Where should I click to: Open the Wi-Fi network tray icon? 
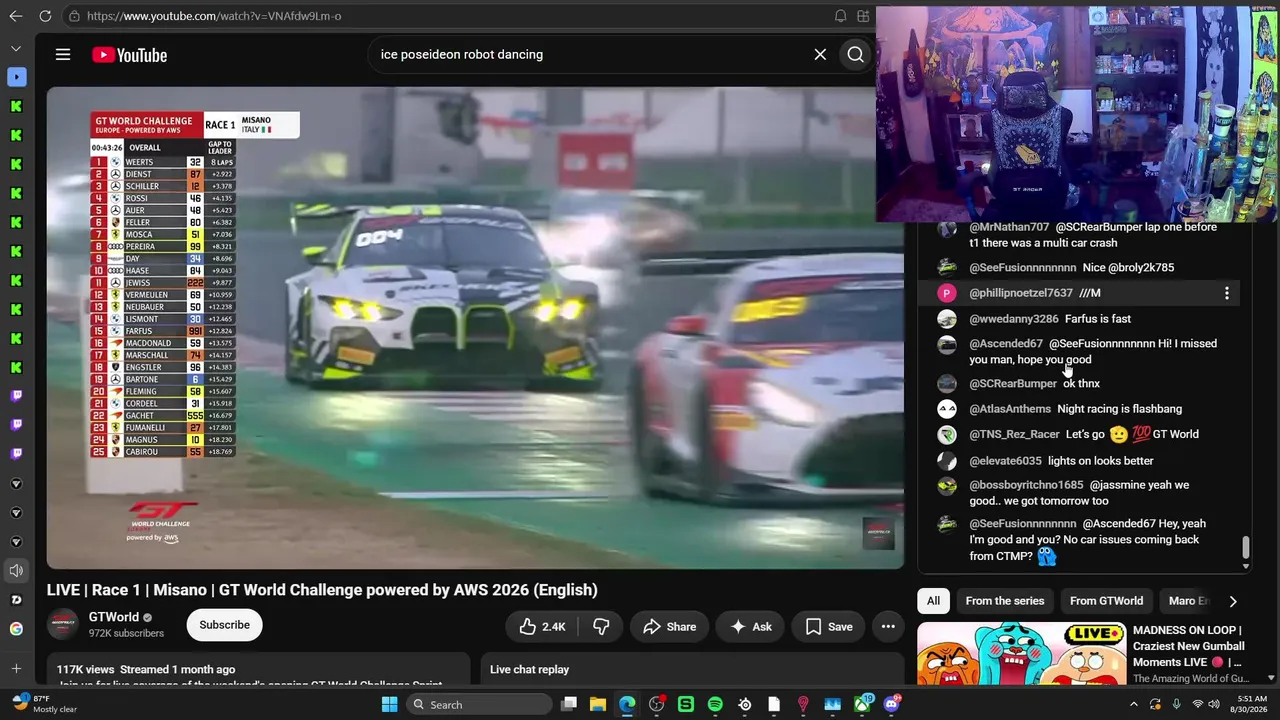[x=1197, y=704]
